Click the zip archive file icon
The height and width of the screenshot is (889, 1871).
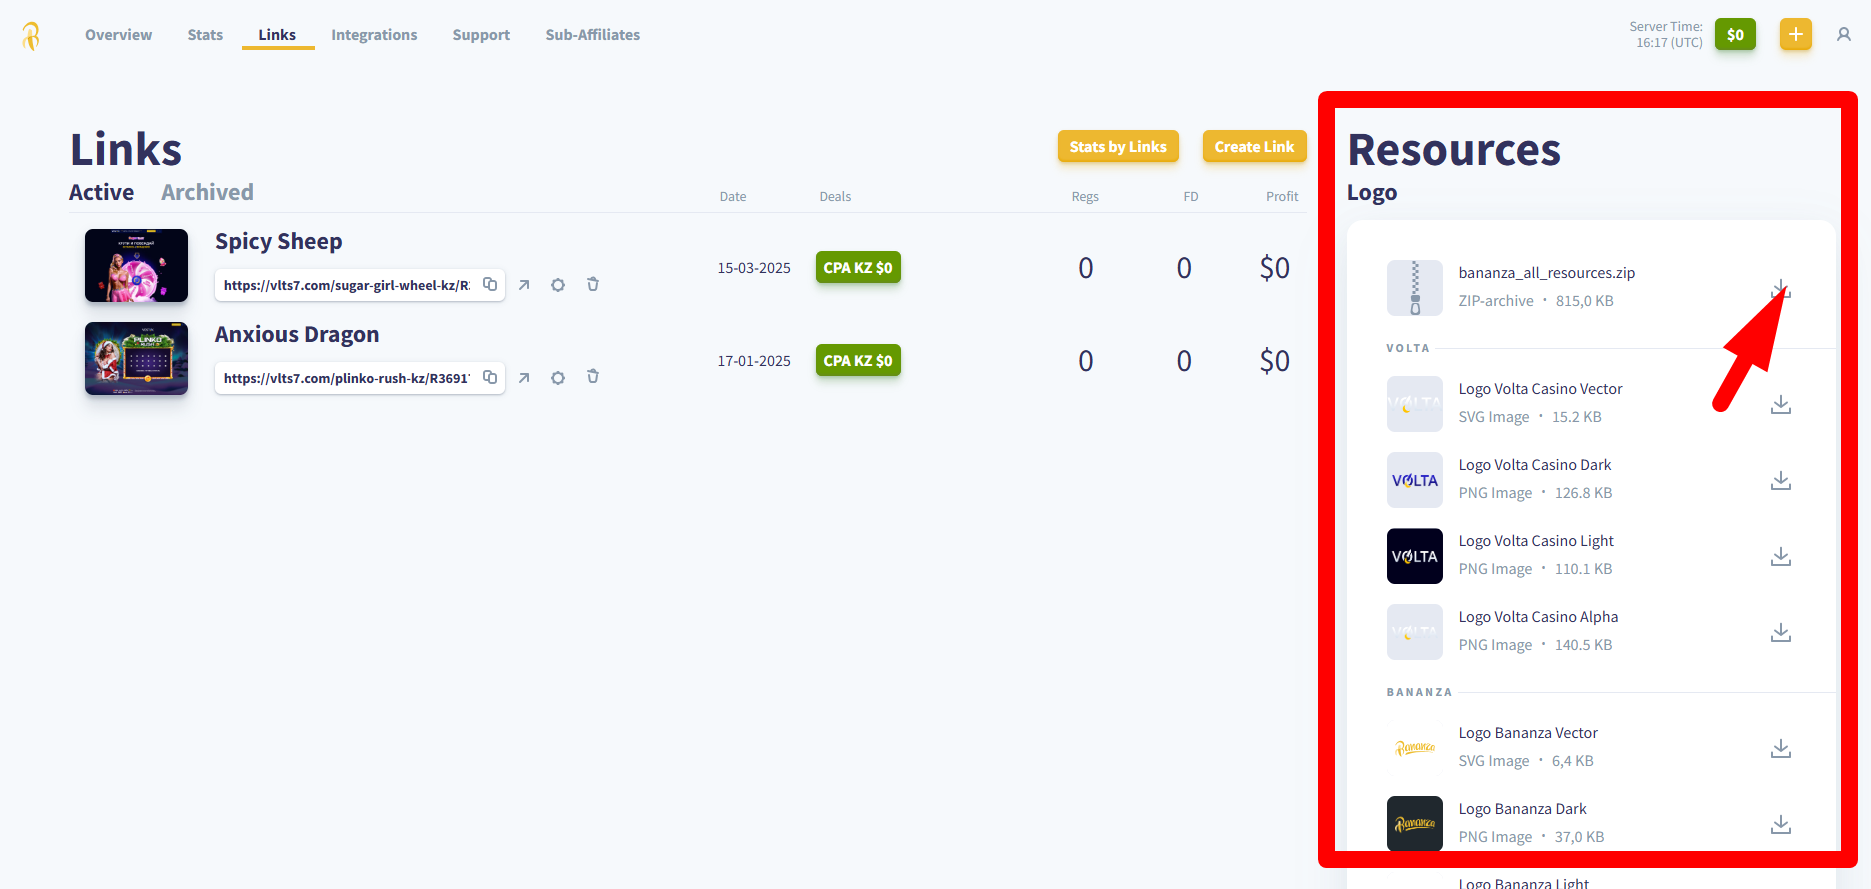1415,288
